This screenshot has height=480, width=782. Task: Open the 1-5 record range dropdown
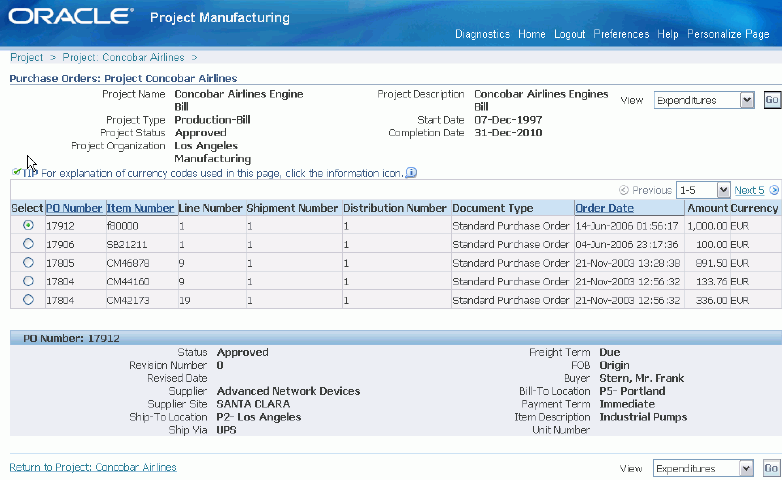(703, 190)
